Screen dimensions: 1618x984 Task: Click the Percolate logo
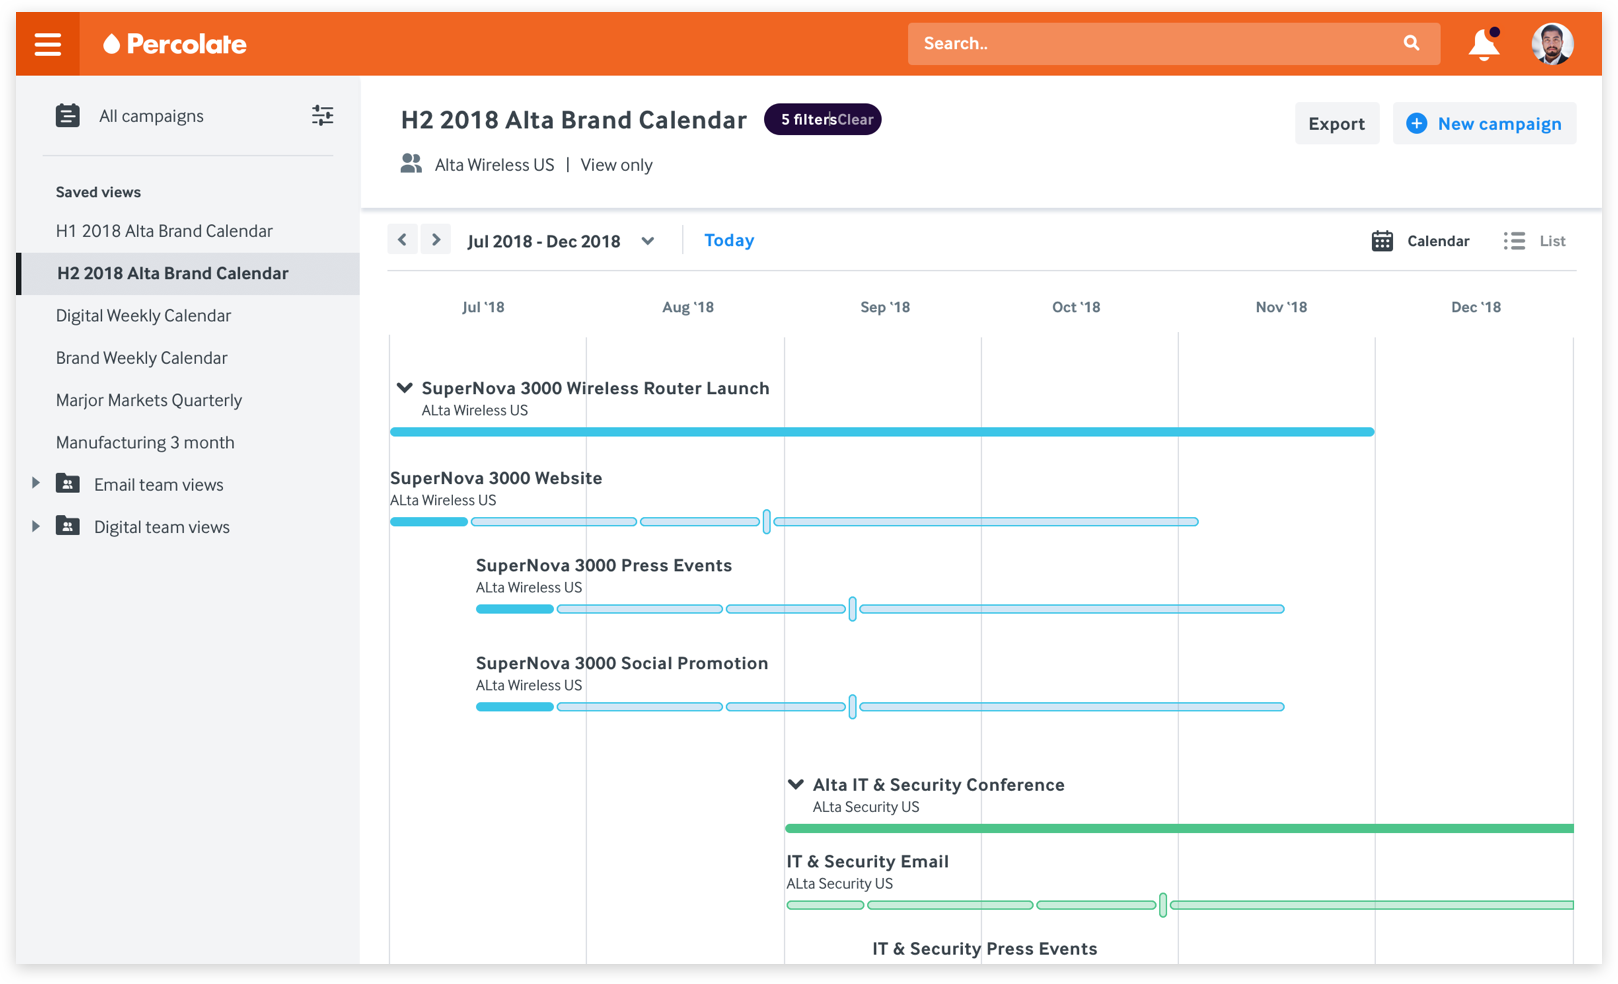pyautogui.click(x=175, y=44)
